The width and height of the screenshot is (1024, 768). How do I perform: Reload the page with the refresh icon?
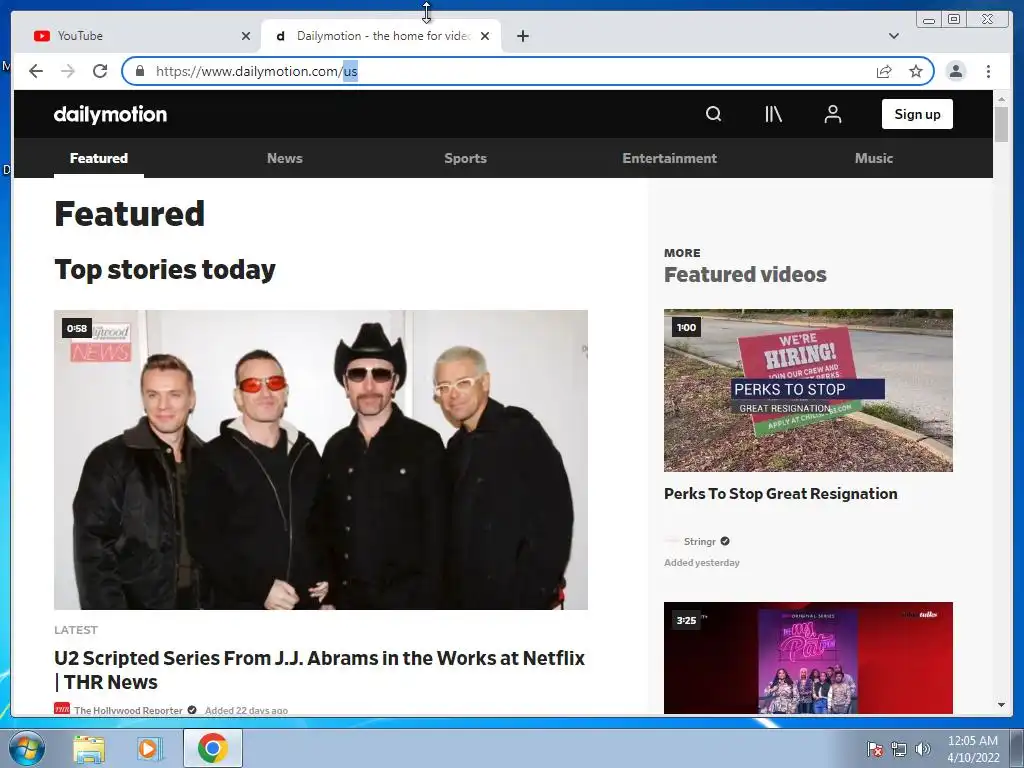[x=100, y=71]
